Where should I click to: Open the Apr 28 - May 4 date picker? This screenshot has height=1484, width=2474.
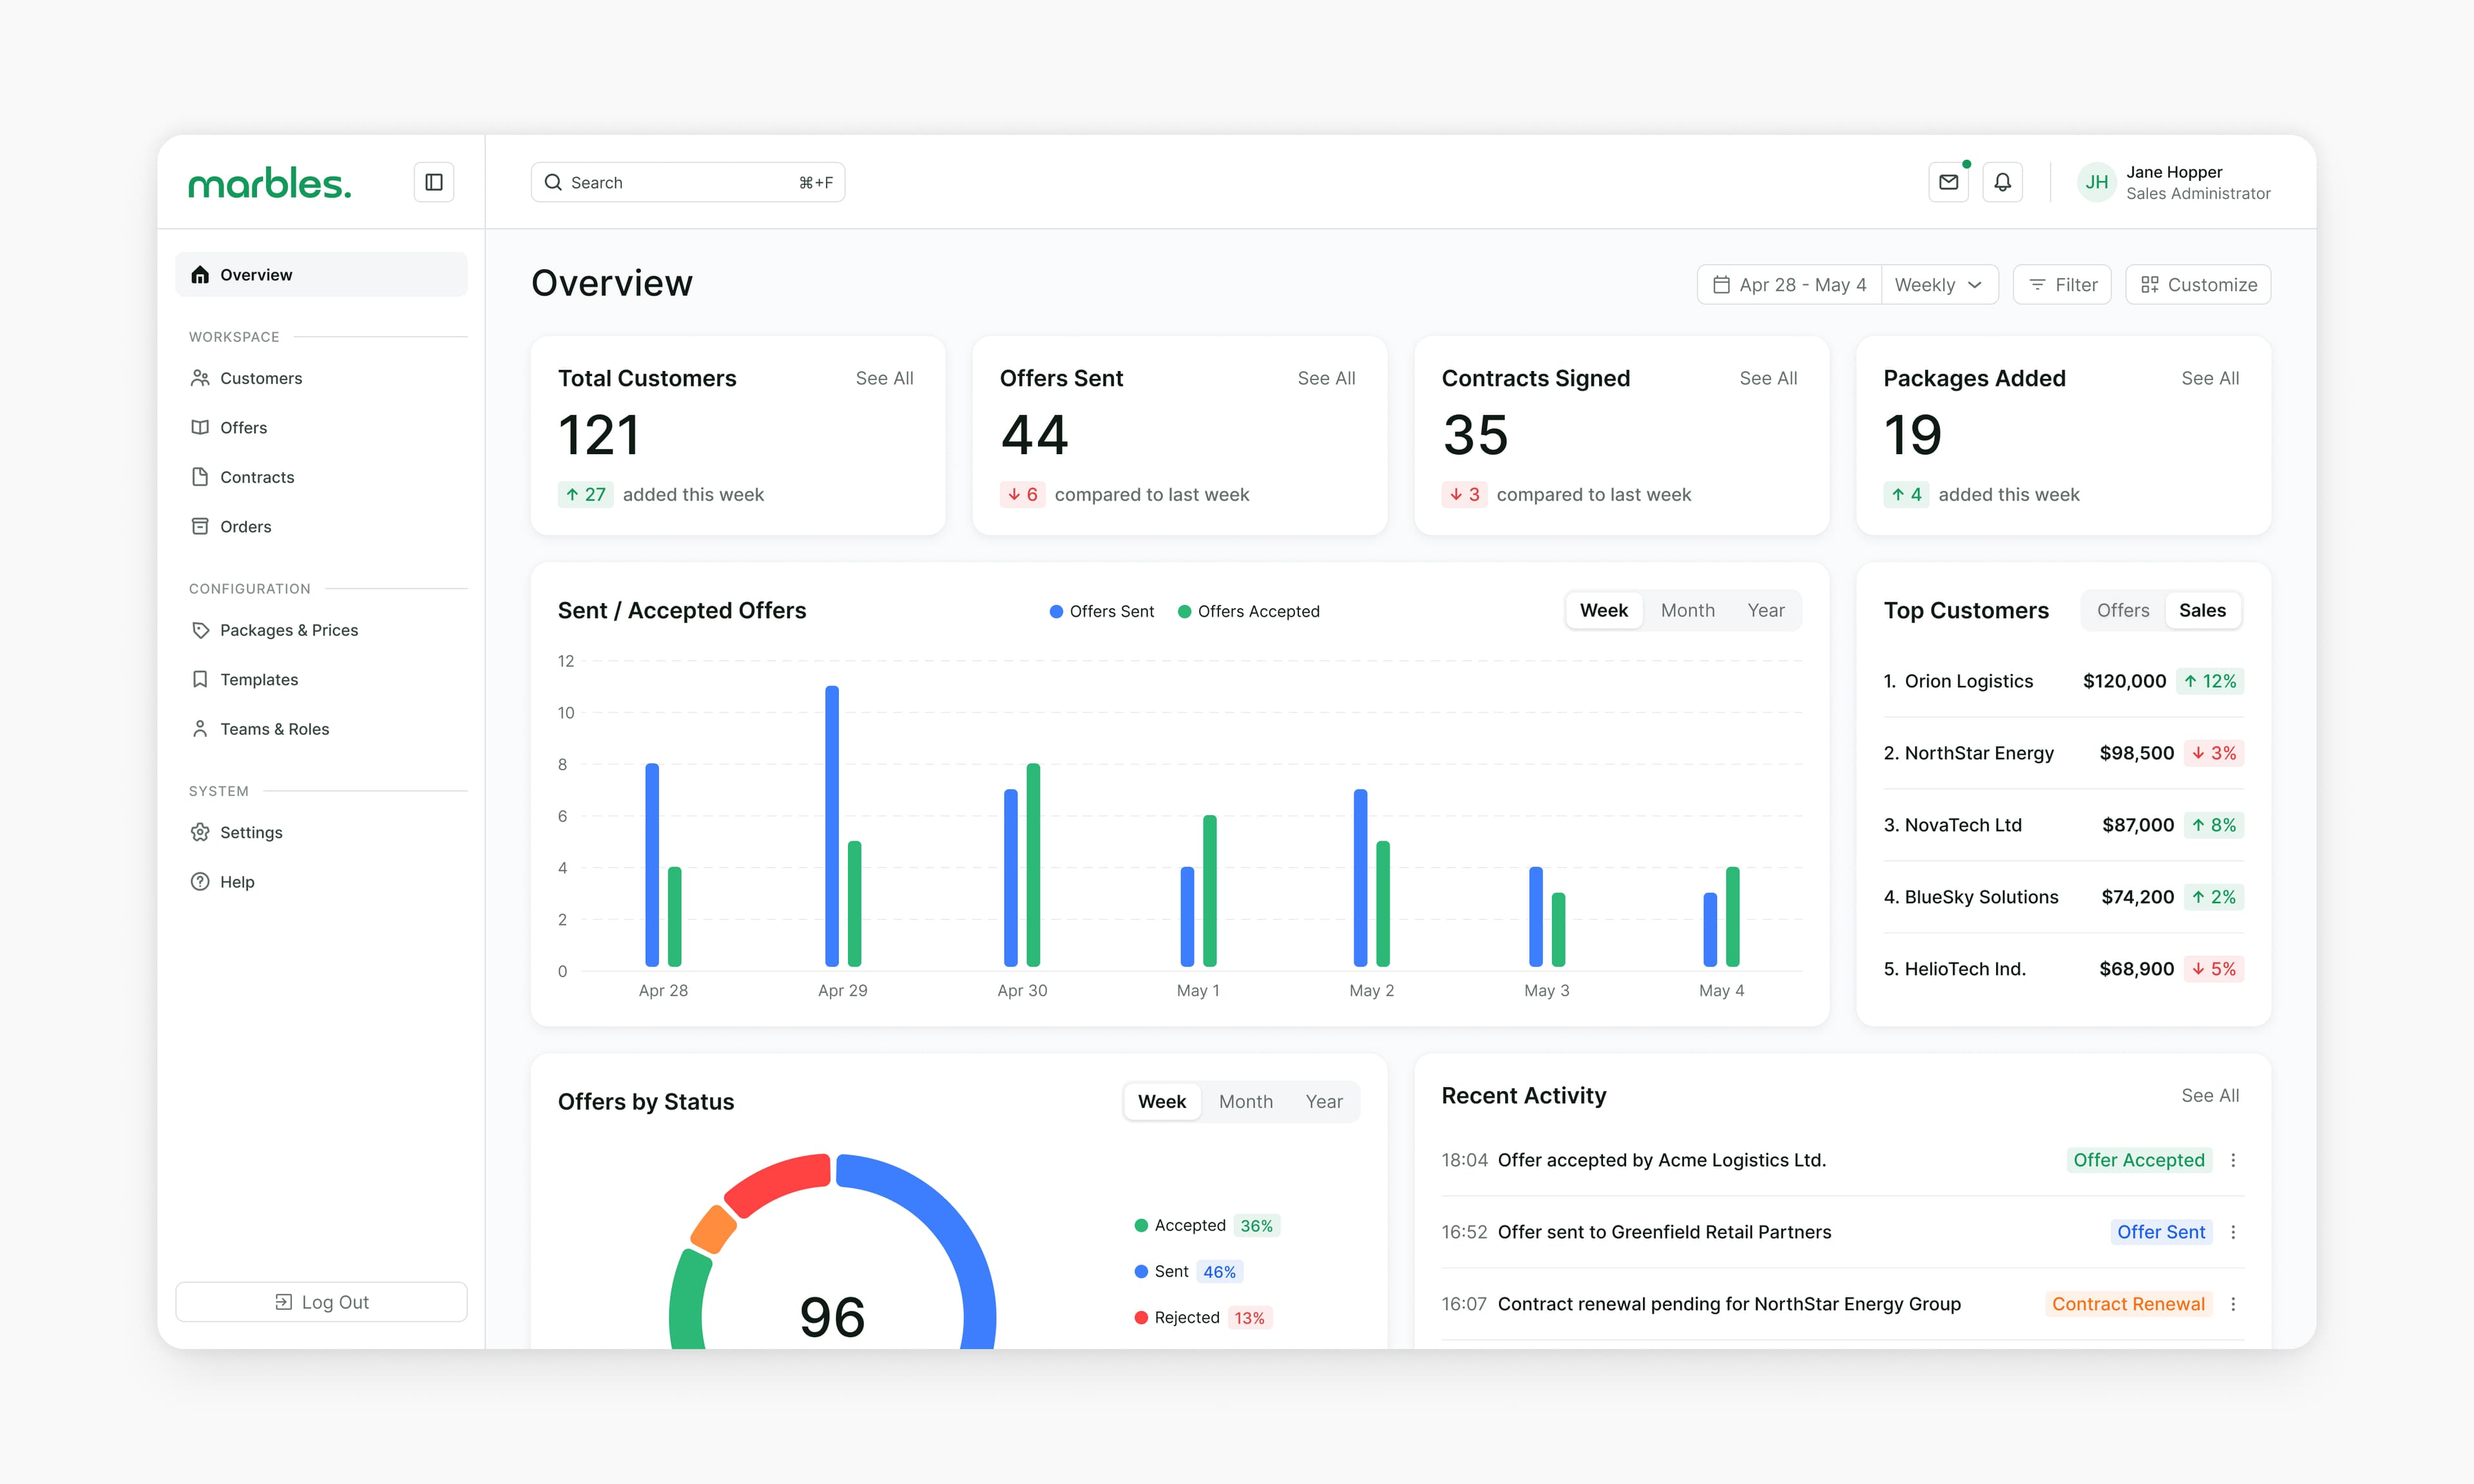[x=1790, y=285]
